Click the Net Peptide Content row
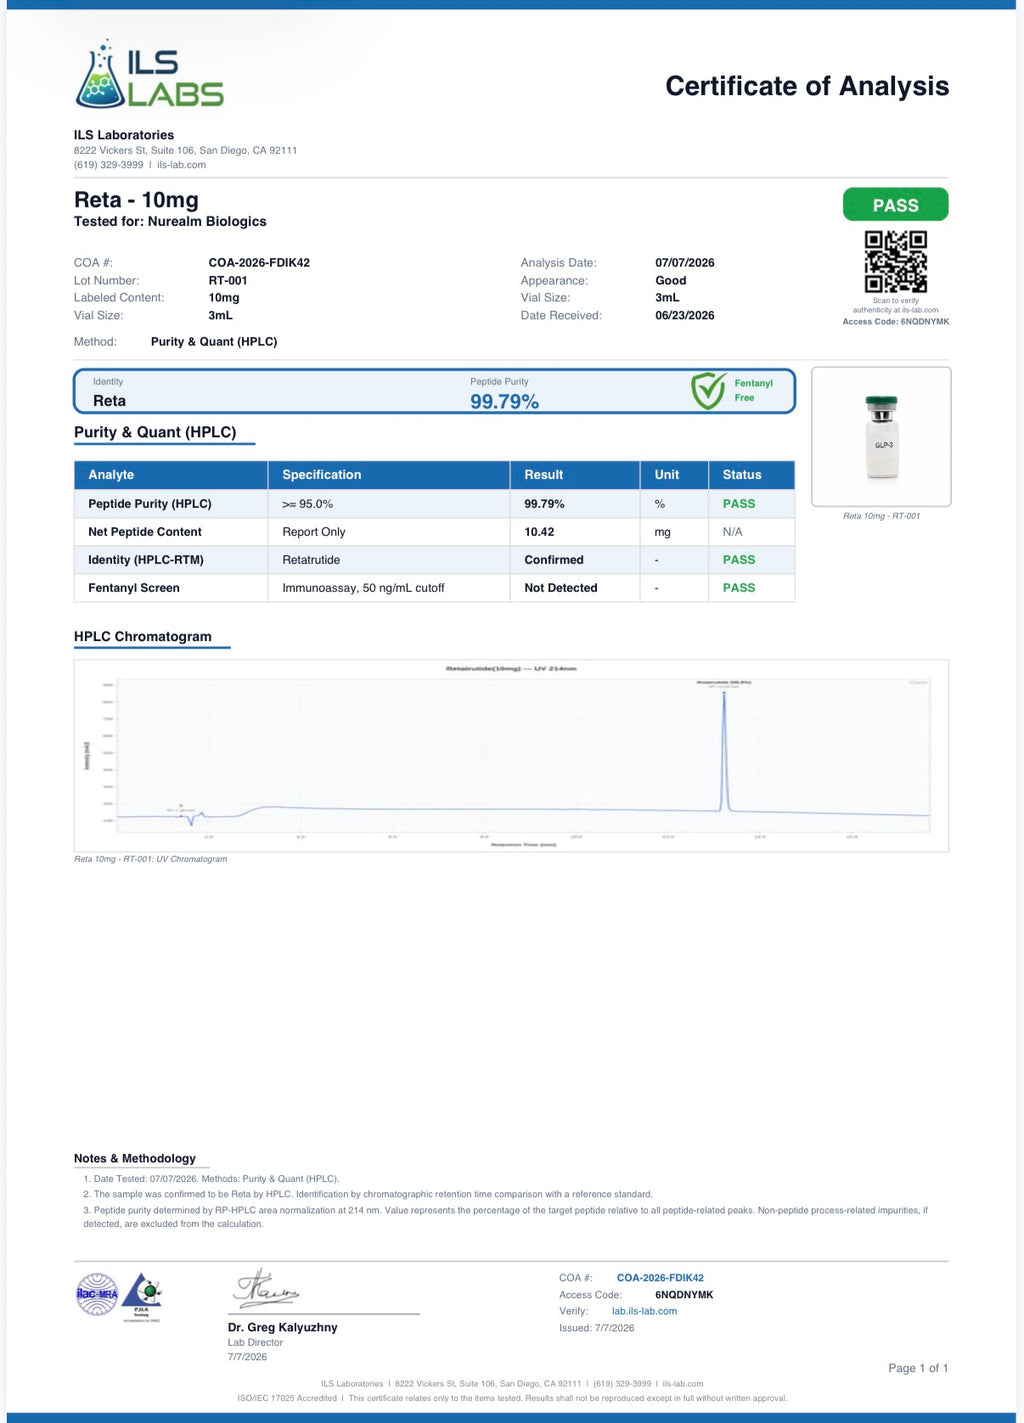Screen dimensions: 1024x1423 tap(434, 532)
